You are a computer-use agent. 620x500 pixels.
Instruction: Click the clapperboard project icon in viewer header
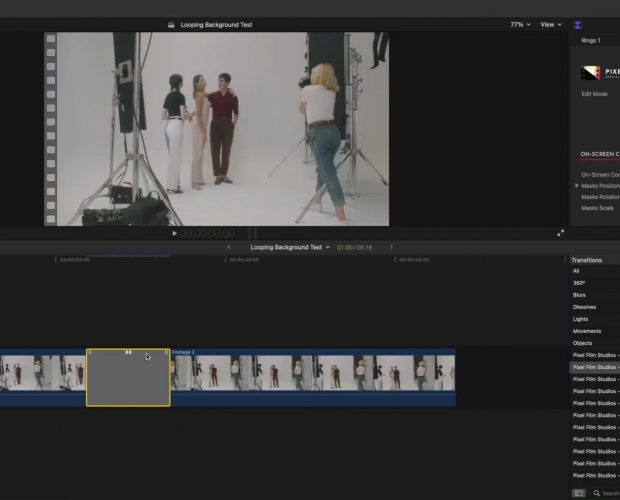(x=171, y=25)
